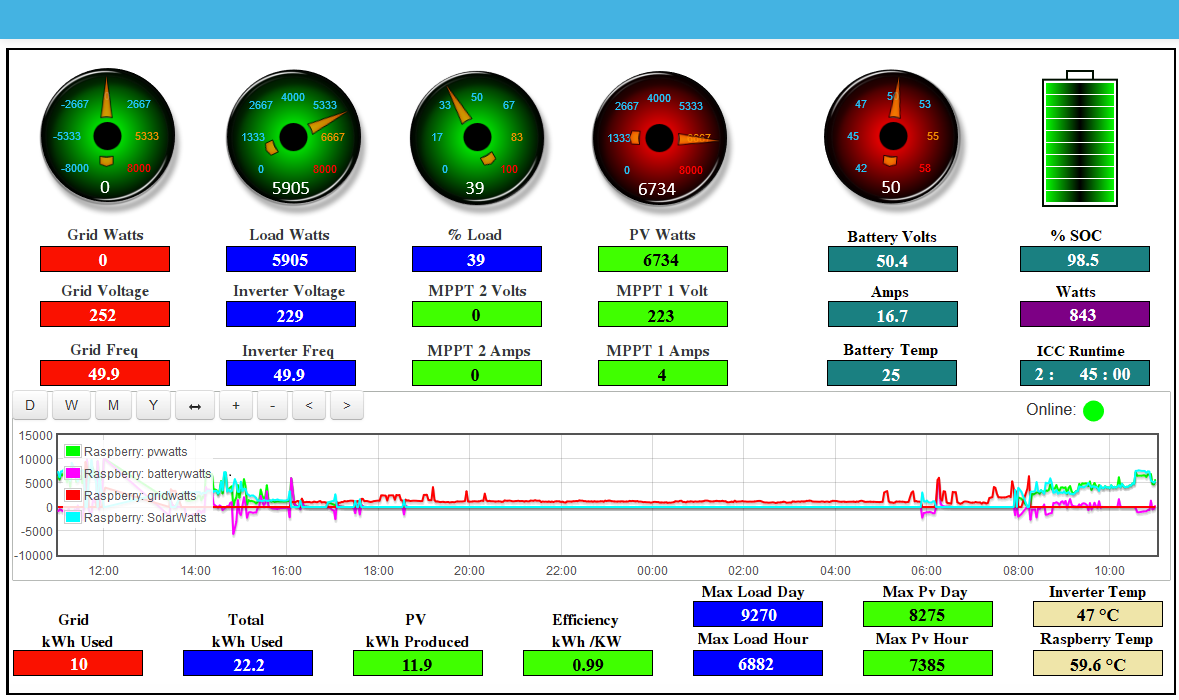Zoom out the graph with minus button
Screen dimensions: 1179x700
coord(273,406)
